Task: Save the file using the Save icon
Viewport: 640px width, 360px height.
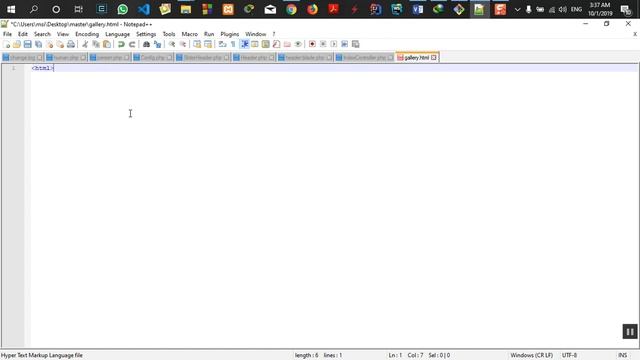Action: 27,44
